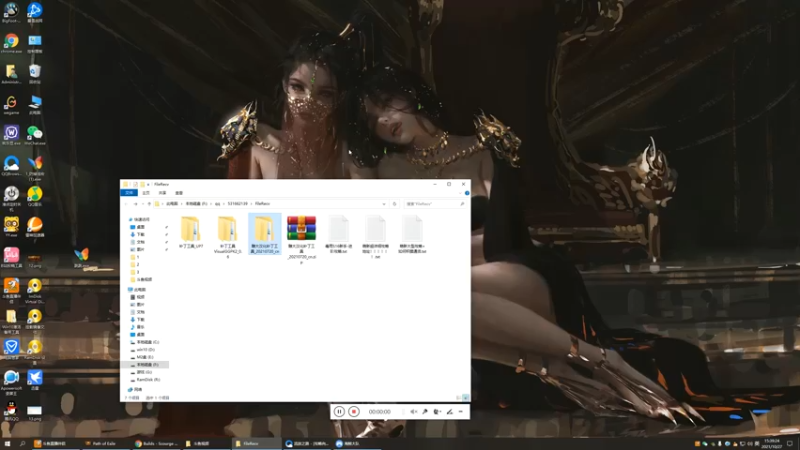Open chrome.exe desktop shortcut

point(11,43)
